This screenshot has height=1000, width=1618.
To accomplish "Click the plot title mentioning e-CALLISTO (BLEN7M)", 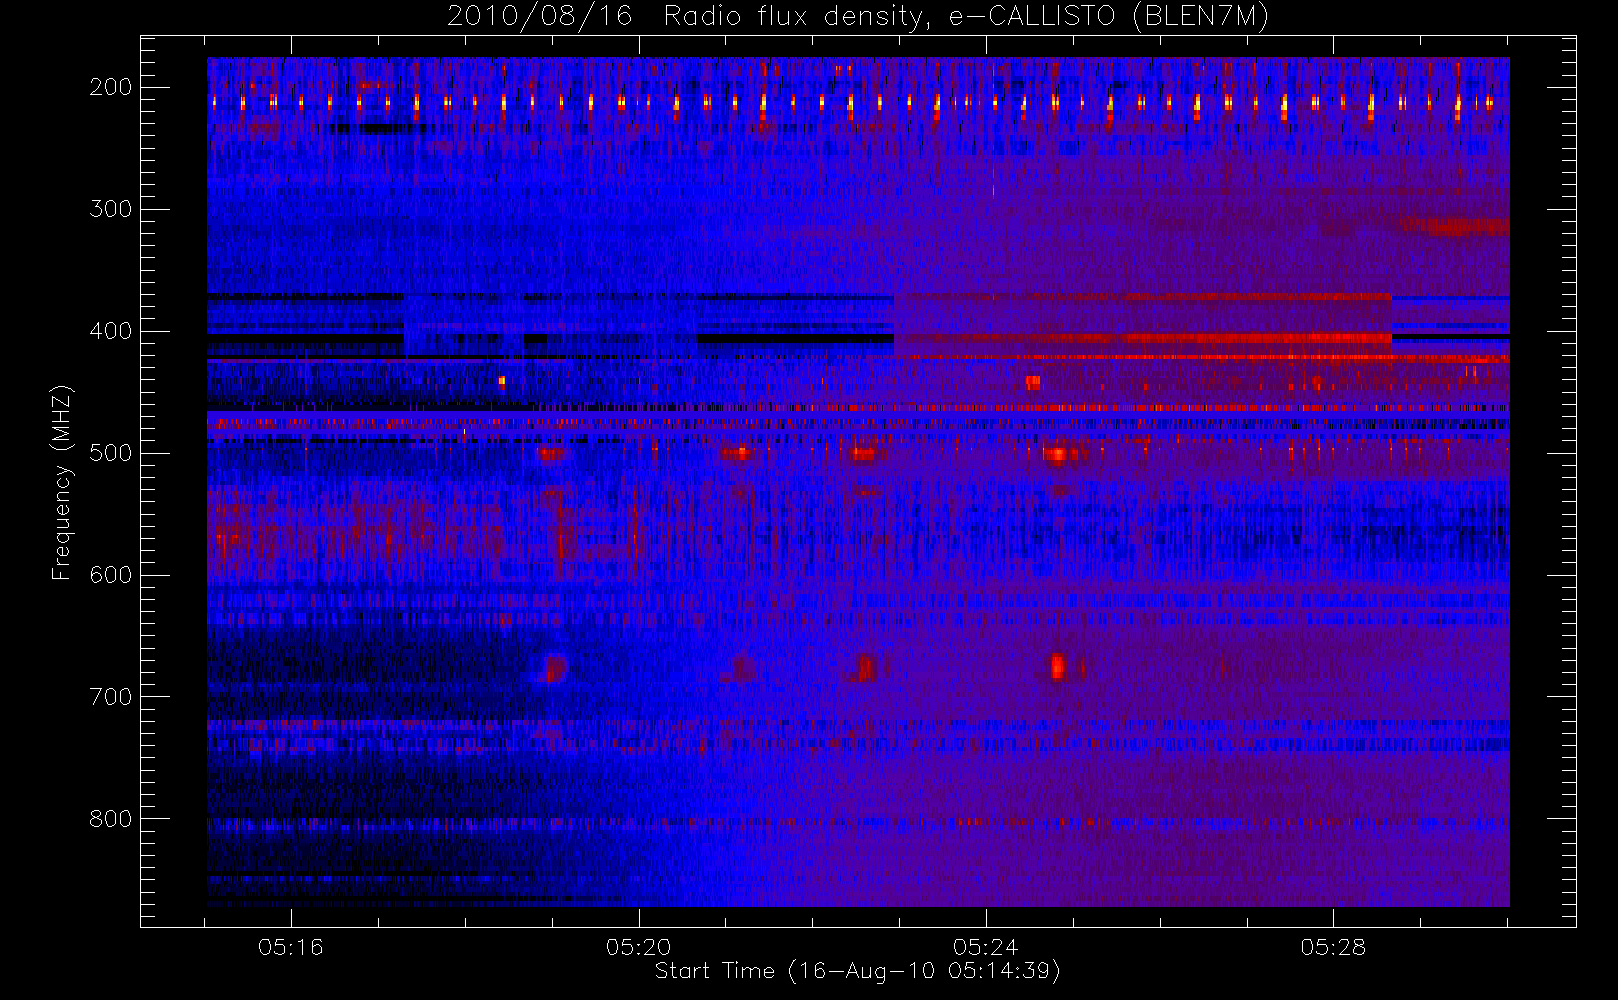I will click(858, 16).
